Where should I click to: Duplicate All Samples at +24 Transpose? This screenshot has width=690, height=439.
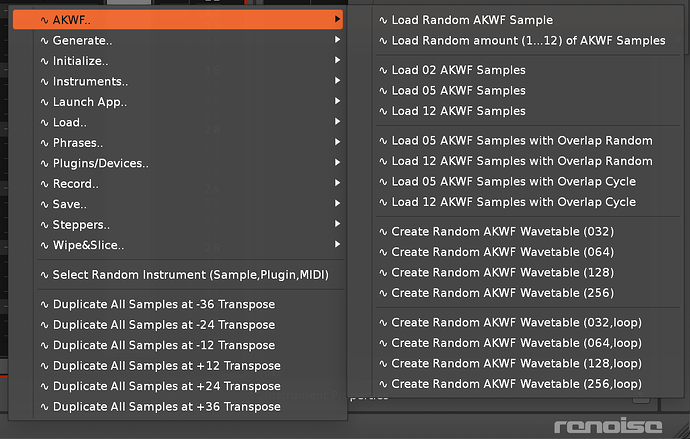(x=178, y=386)
